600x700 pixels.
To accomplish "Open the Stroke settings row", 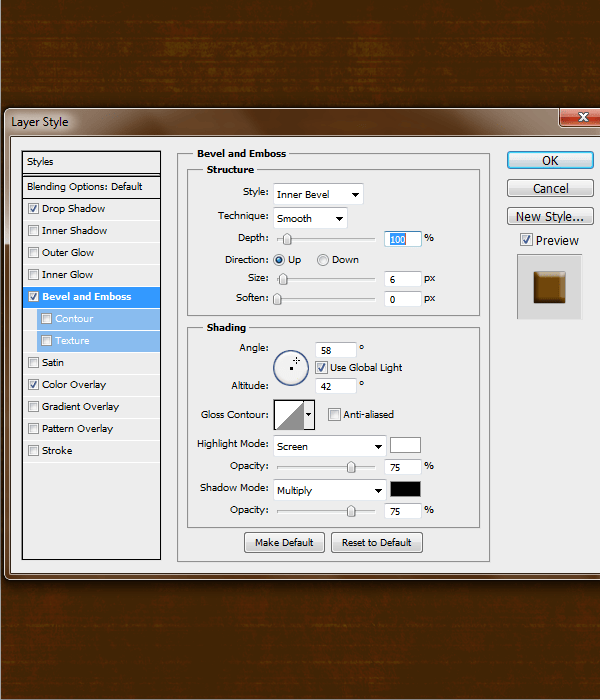I will click(91, 450).
